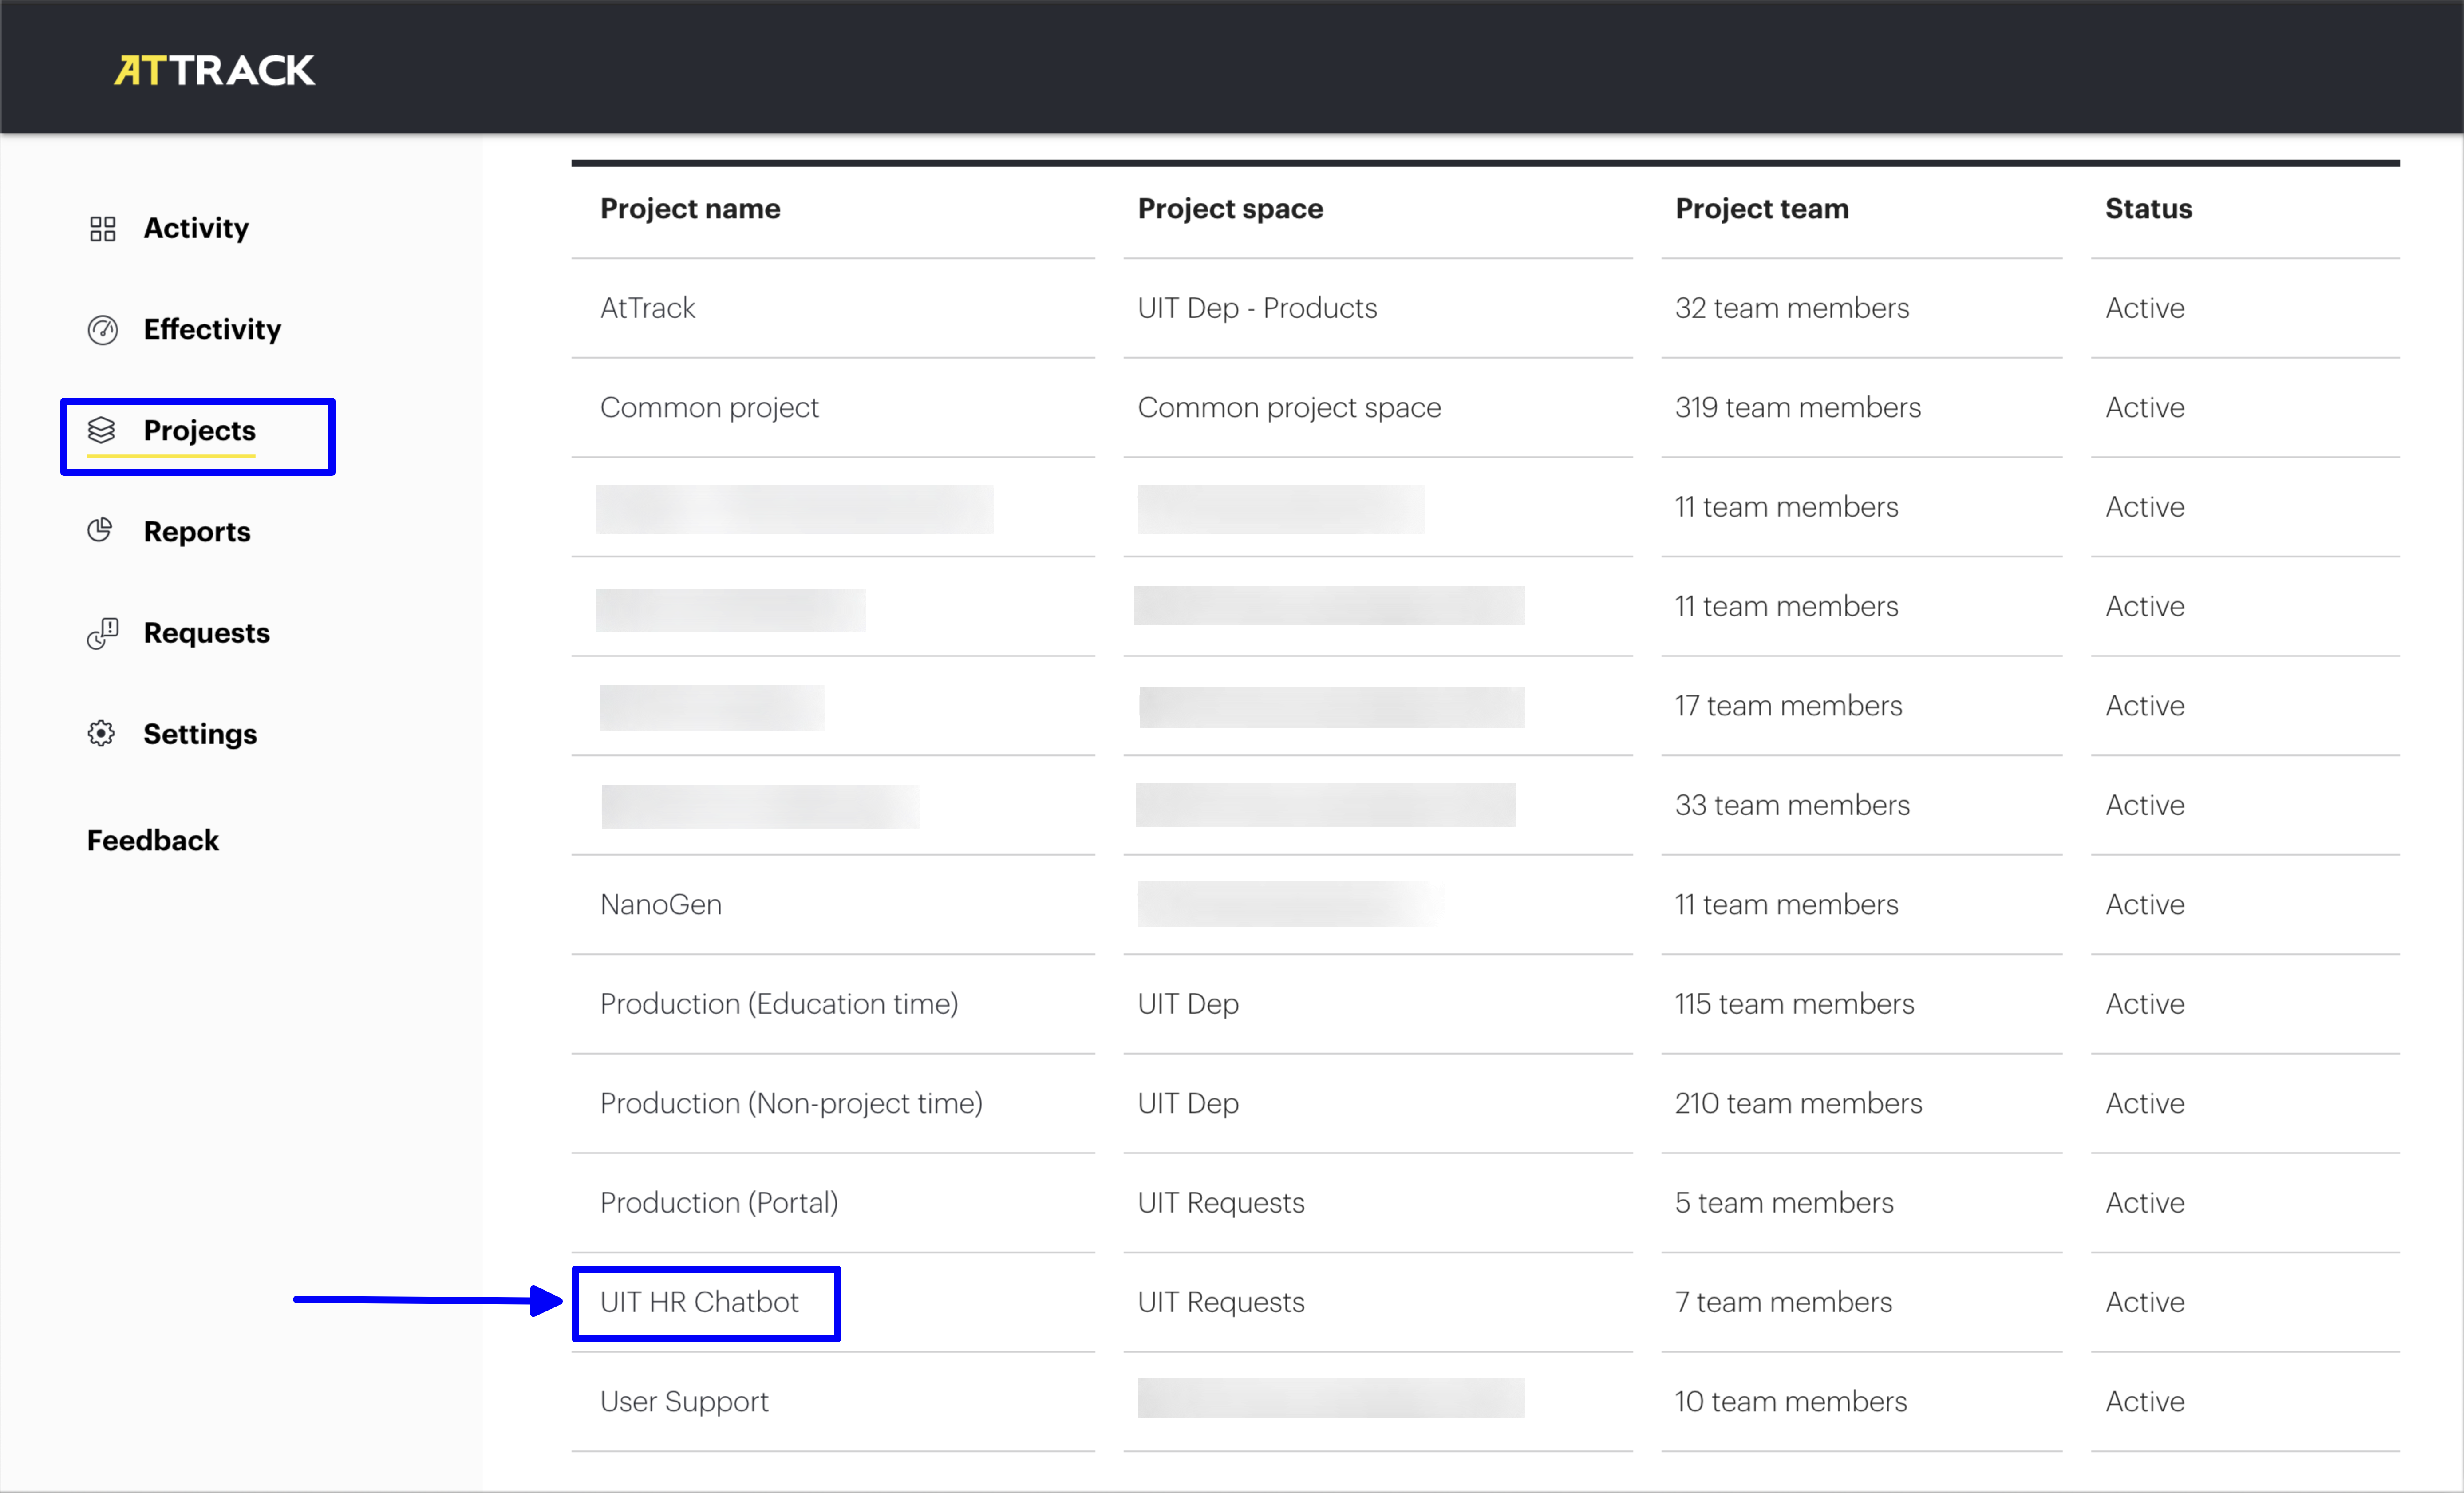Open the Production (Portal) project
This screenshot has height=1493, width=2464.
pyautogui.click(x=719, y=1203)
